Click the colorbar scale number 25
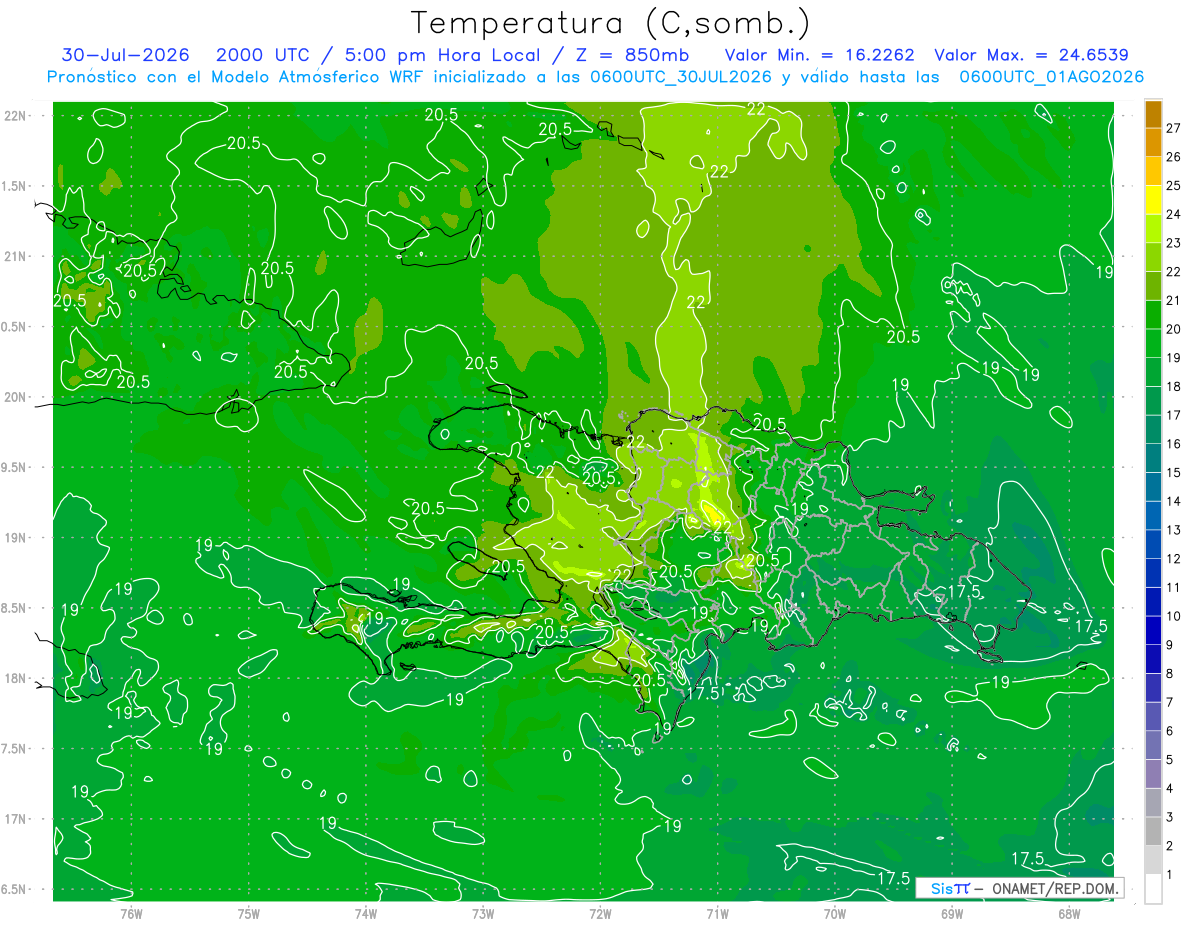Image resolution: width=1200 pixels, height=927 pixels. point(1173,186)
